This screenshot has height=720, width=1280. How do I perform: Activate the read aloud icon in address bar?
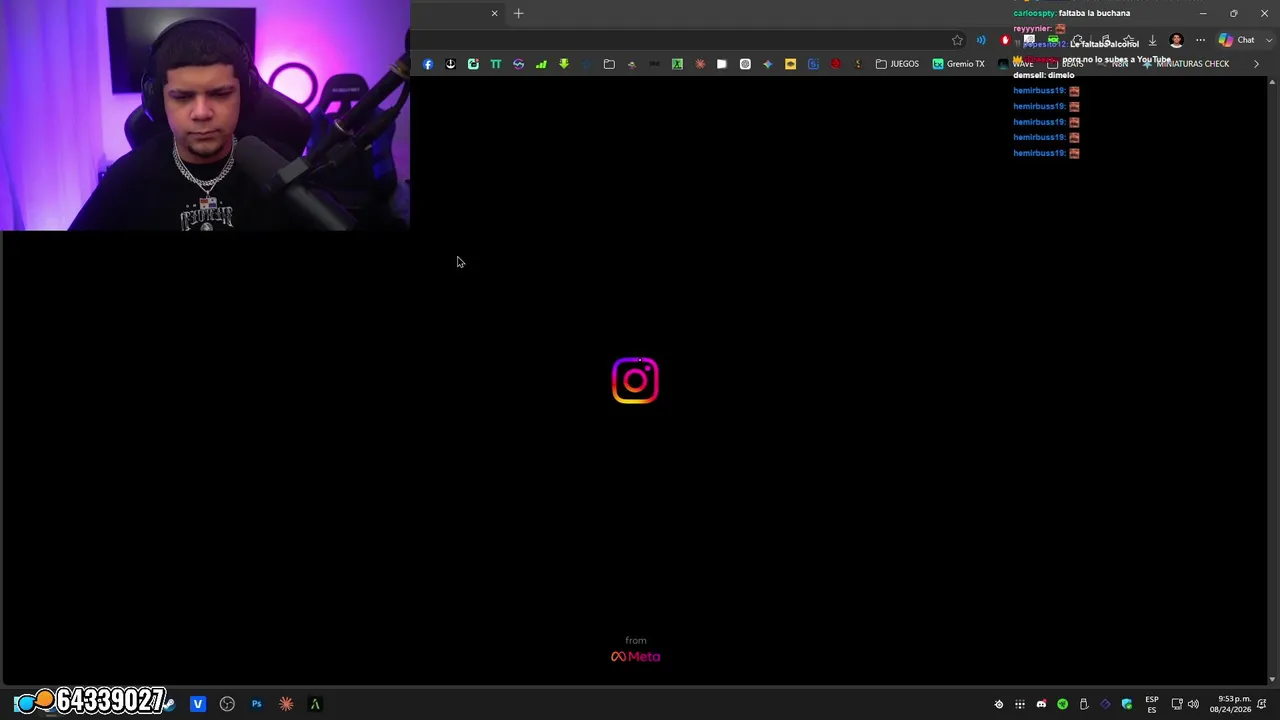tap(981, 40)
